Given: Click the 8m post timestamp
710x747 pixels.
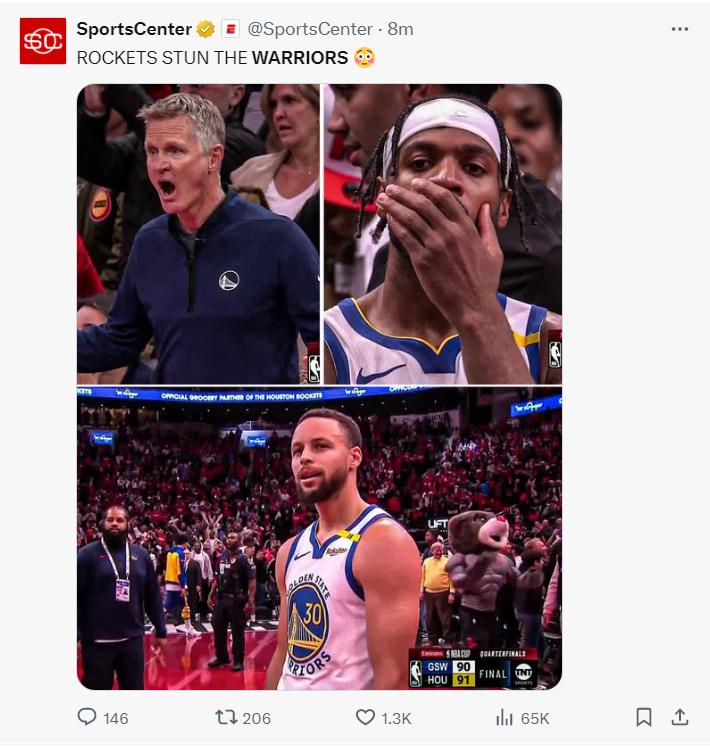Looking at the screenshot, I should coord(400,29).
